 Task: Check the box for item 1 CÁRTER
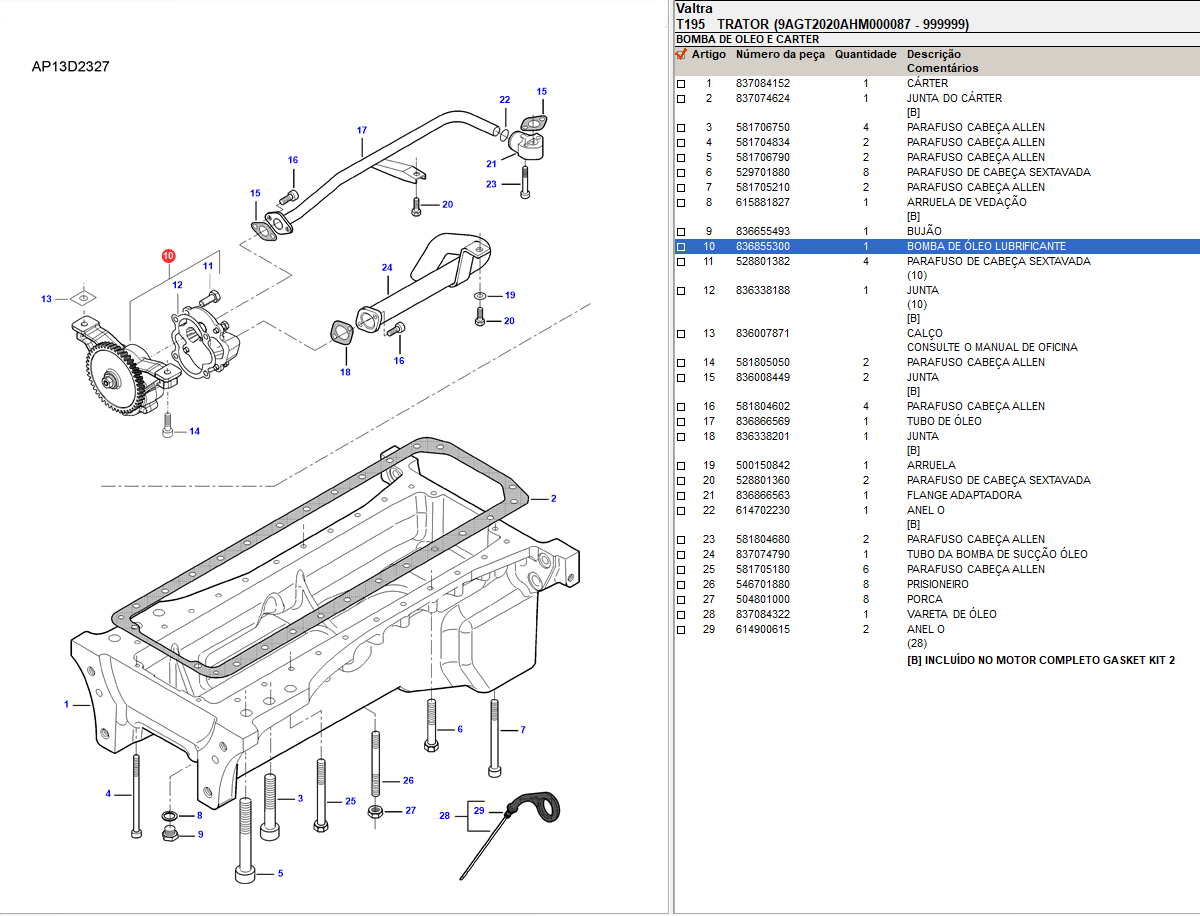tap(681, 84)
